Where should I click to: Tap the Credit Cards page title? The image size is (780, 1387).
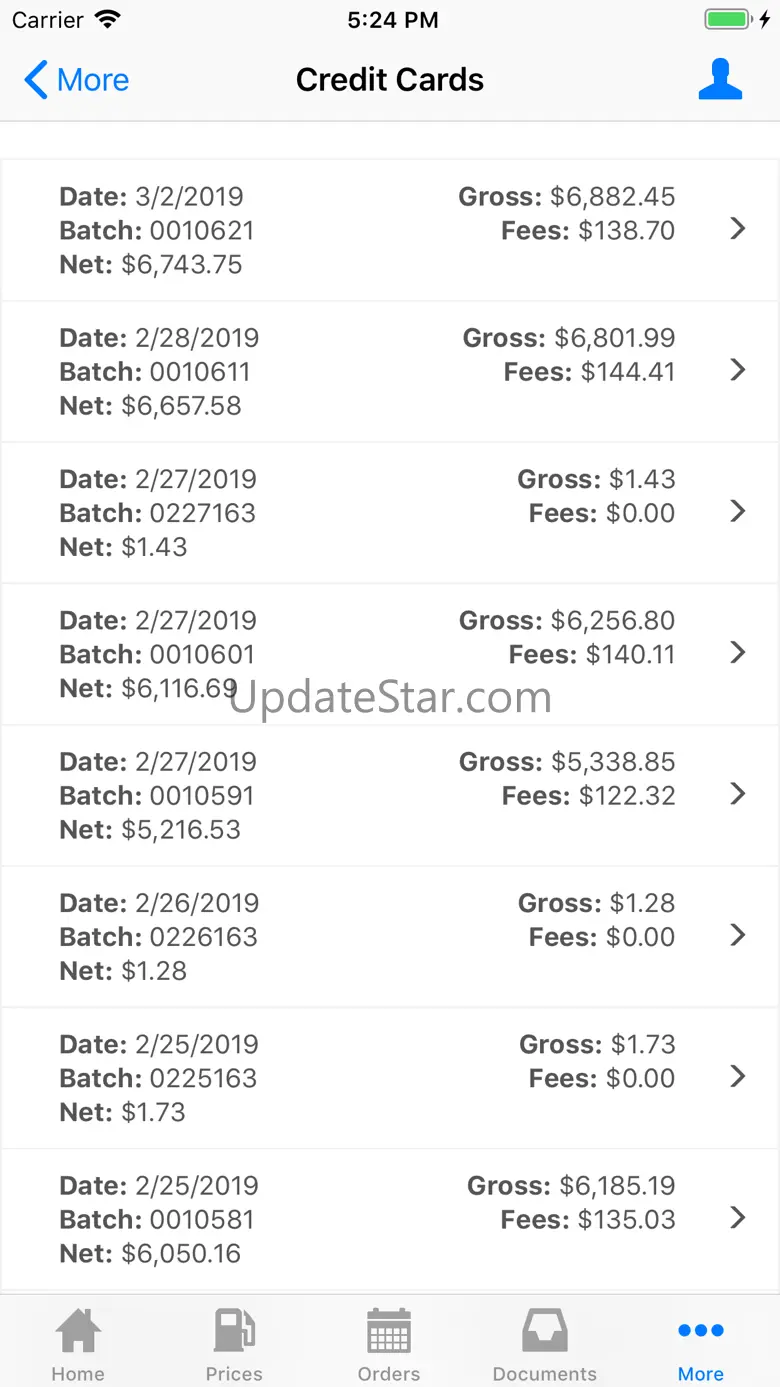390,80
